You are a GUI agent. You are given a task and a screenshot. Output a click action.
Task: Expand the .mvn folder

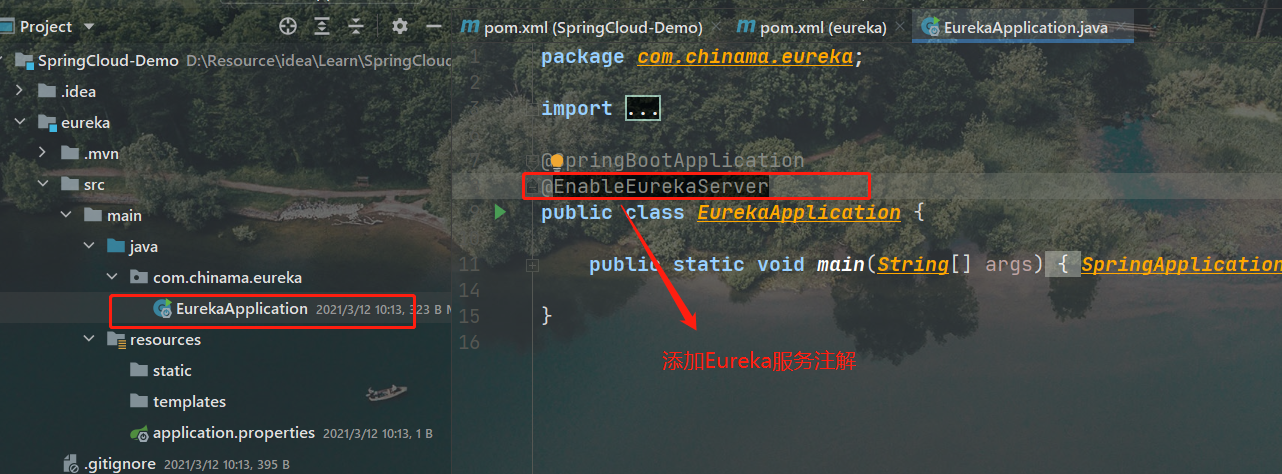tap(42, 153)
